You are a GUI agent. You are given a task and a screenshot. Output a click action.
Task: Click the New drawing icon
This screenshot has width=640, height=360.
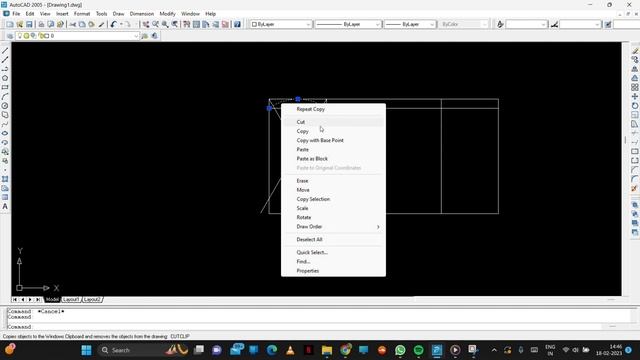coord(10,24)
